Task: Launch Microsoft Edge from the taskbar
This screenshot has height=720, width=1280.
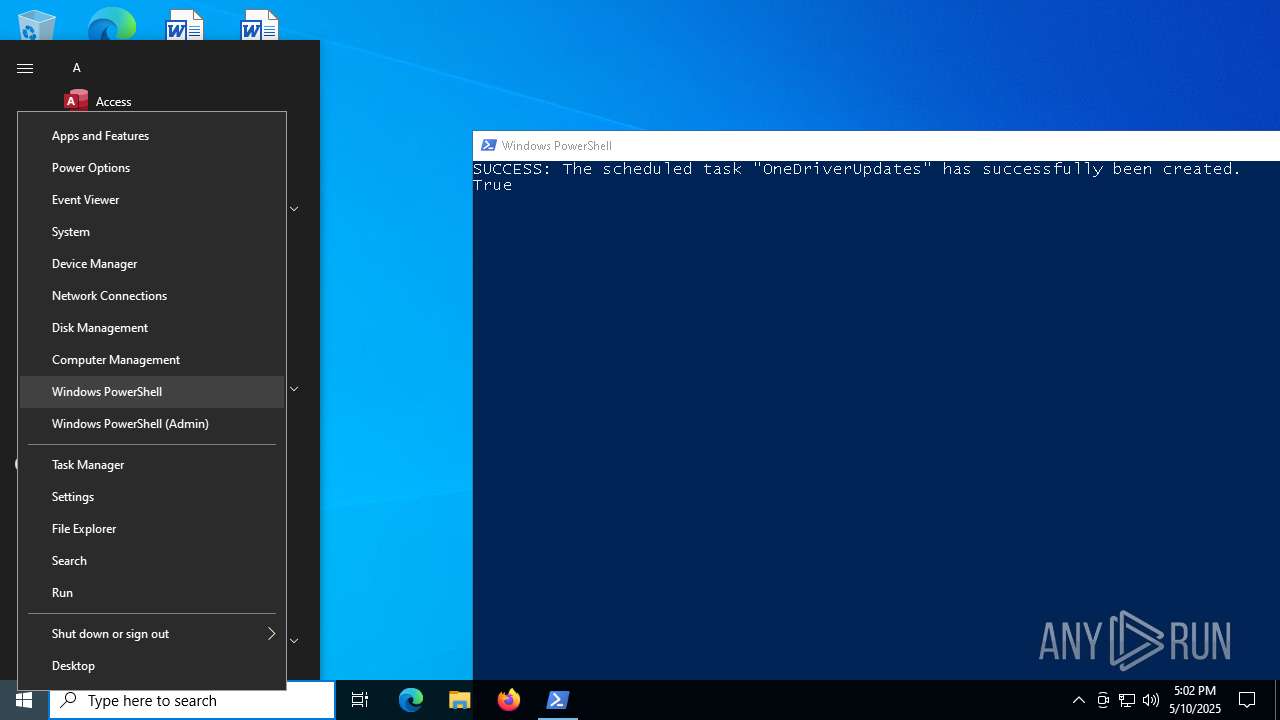Action: click(411, 700)
